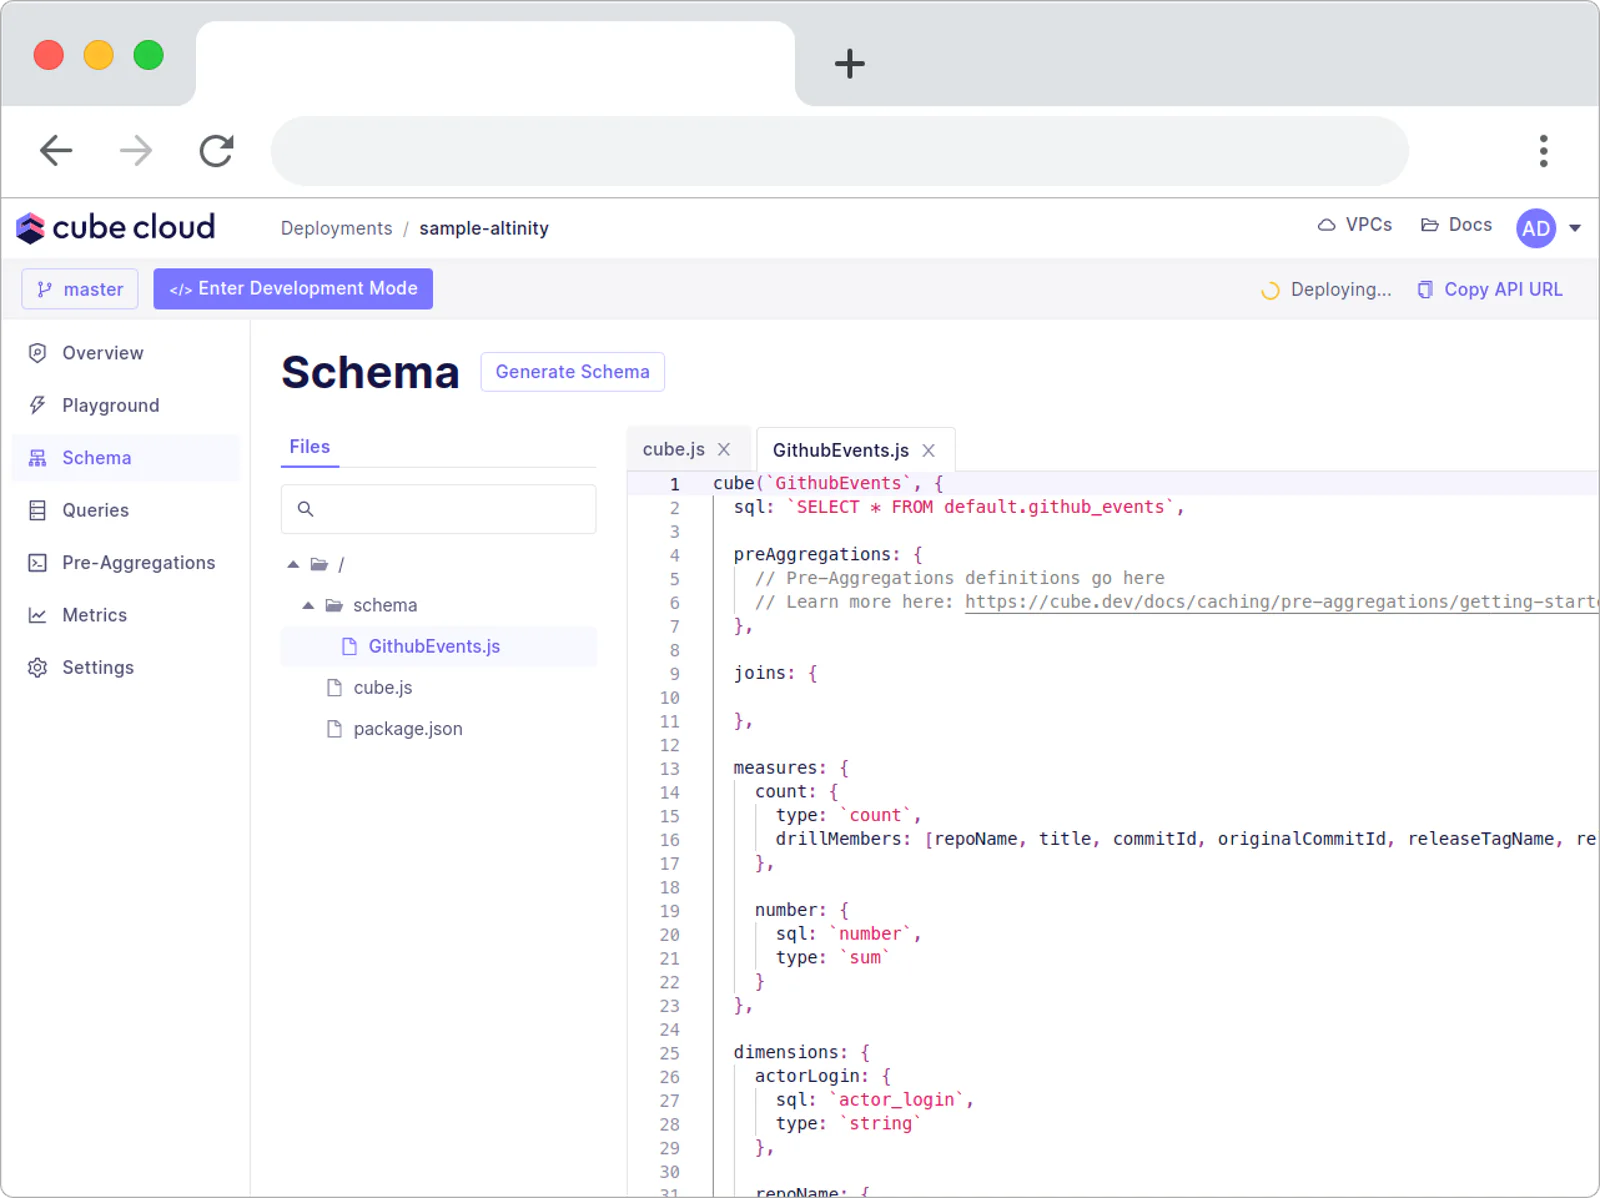Click the sample-altinity breadcrumb
Image resolution: width=1600 pixels, height=1198 pixels.
click(484, 228)
